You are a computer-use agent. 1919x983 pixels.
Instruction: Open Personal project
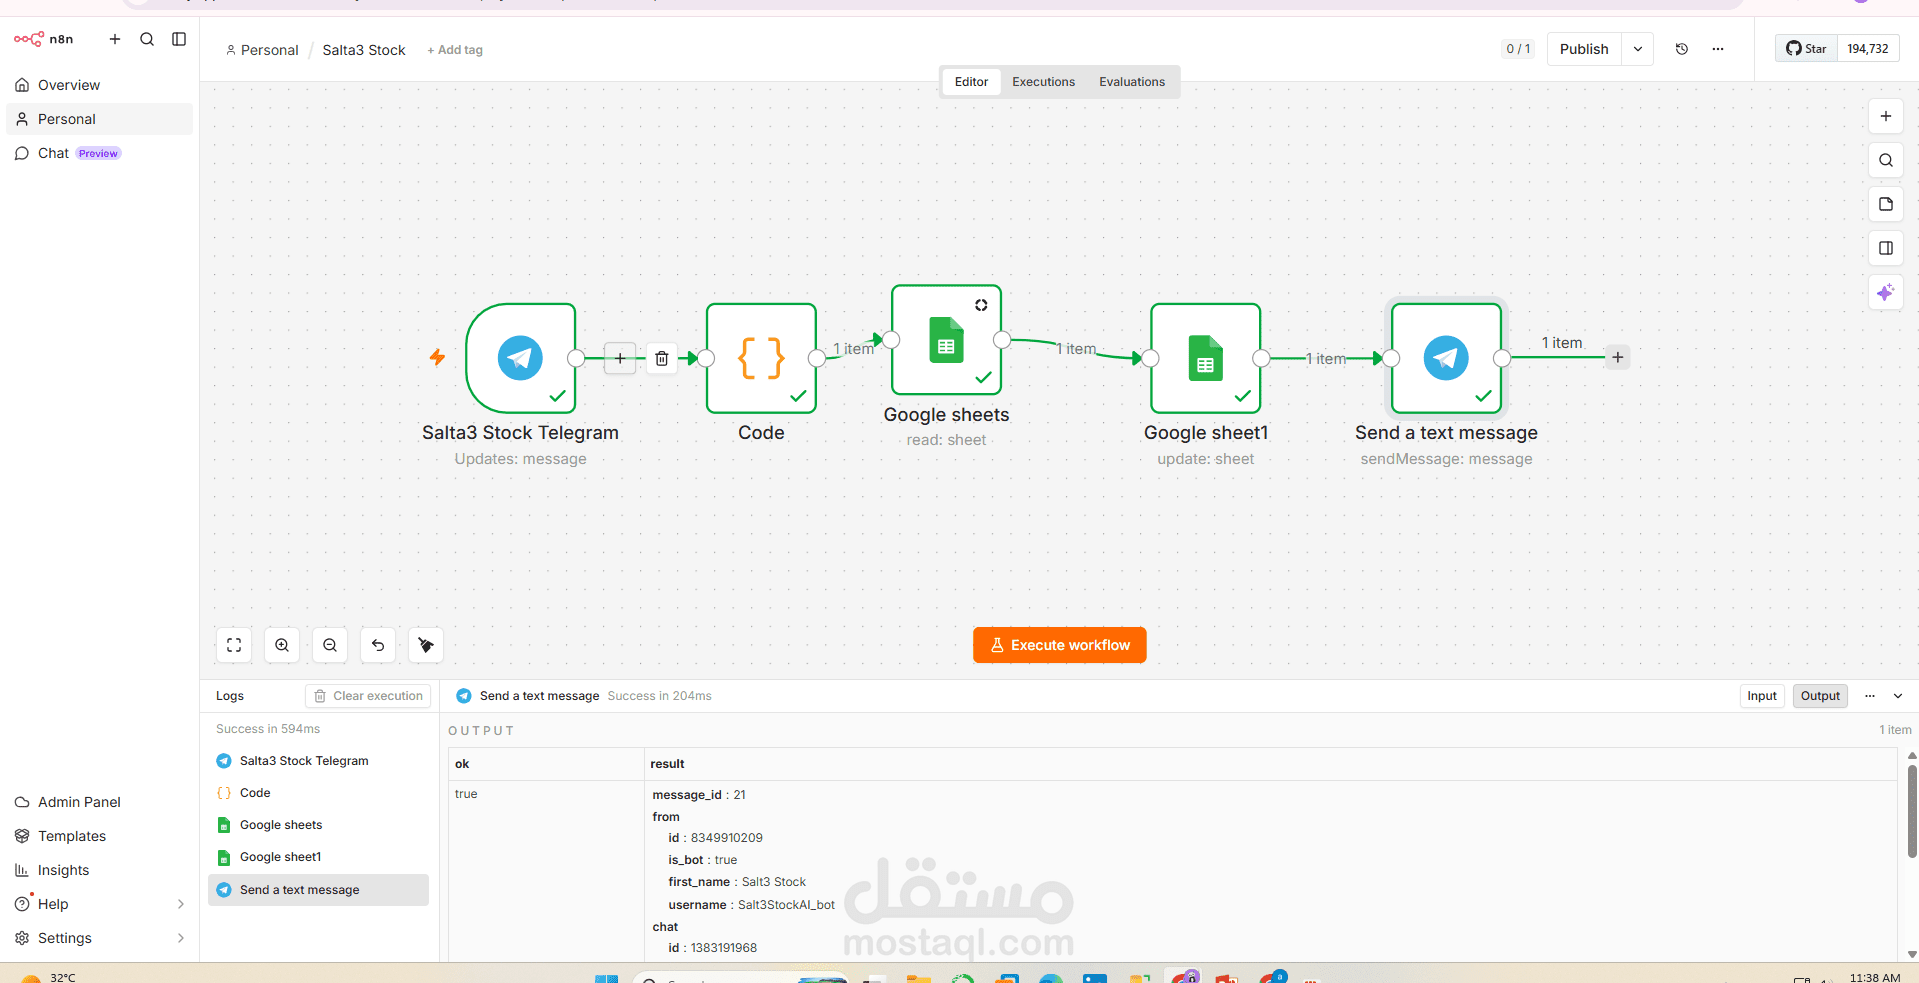point(99,119)
